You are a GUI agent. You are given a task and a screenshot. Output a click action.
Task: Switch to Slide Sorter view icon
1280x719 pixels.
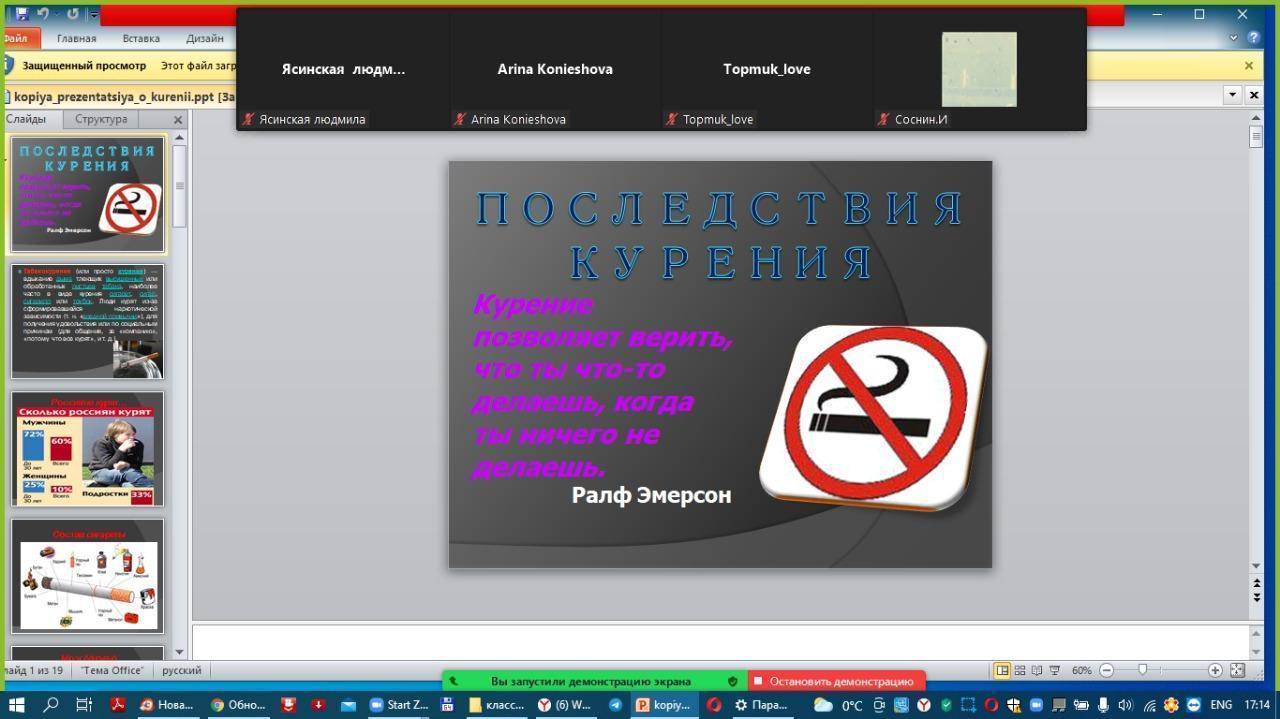coord(1020,670)
